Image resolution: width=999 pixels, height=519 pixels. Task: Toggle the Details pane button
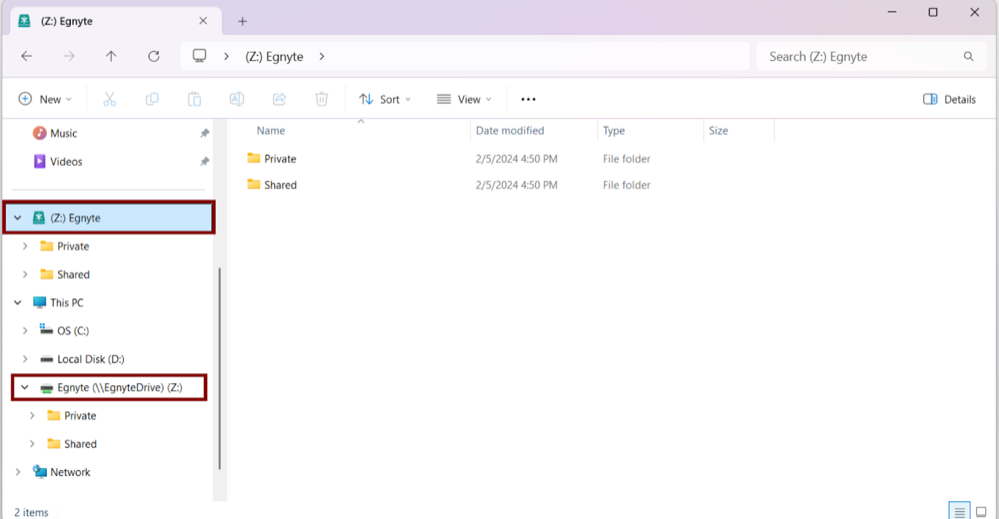pos(949,99)
